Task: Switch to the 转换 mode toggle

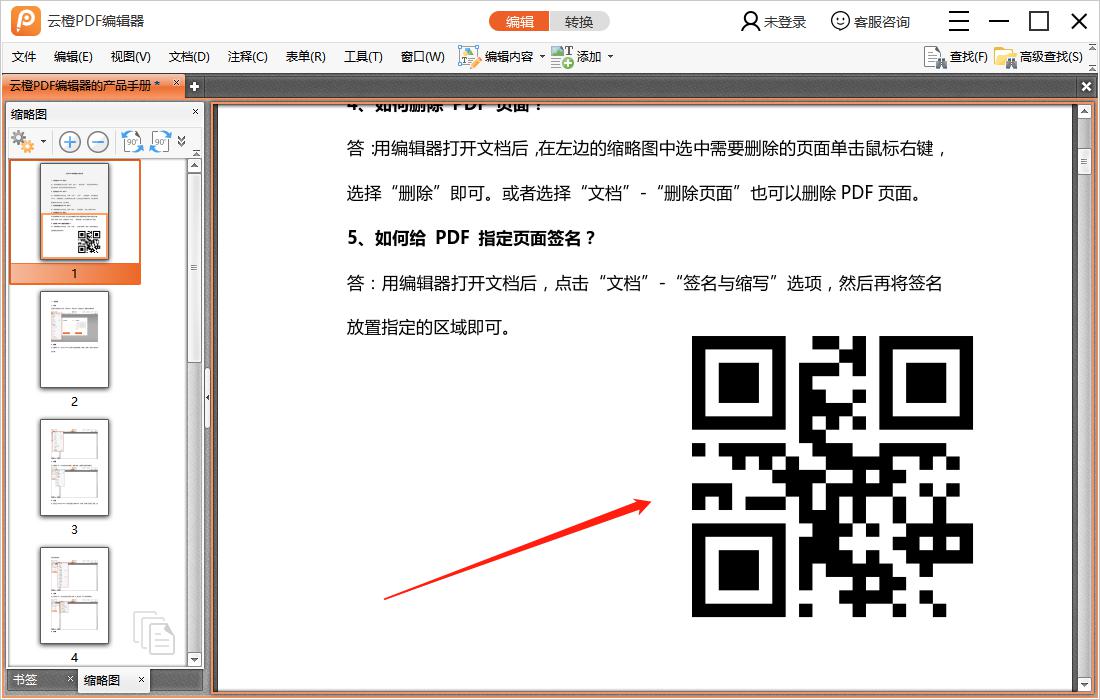Action: (579, 22)
